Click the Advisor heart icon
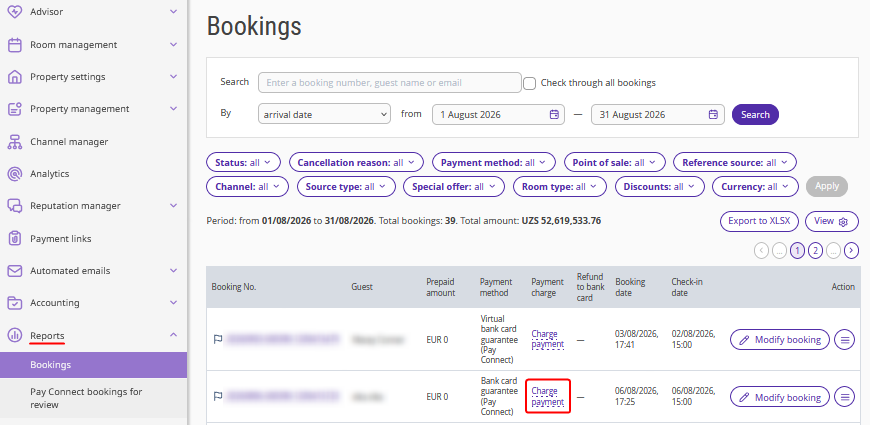 tap(15, 12)
